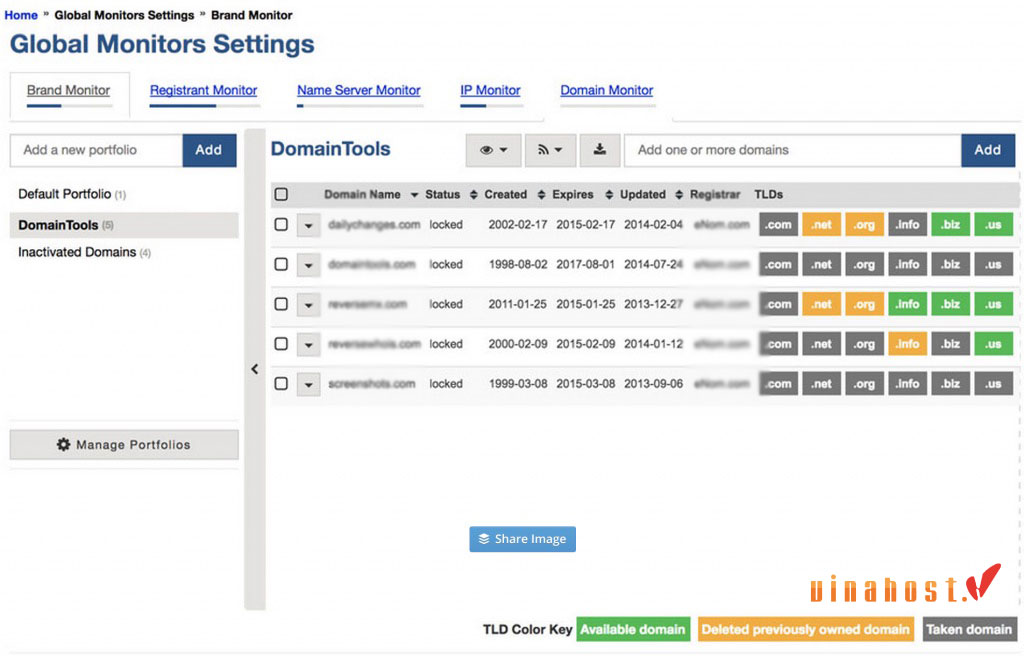Click green .us badge in 2000-02-09 row
Viewport: 1024px width, 656px height.
pyautogui.click(x=994, y=344)
